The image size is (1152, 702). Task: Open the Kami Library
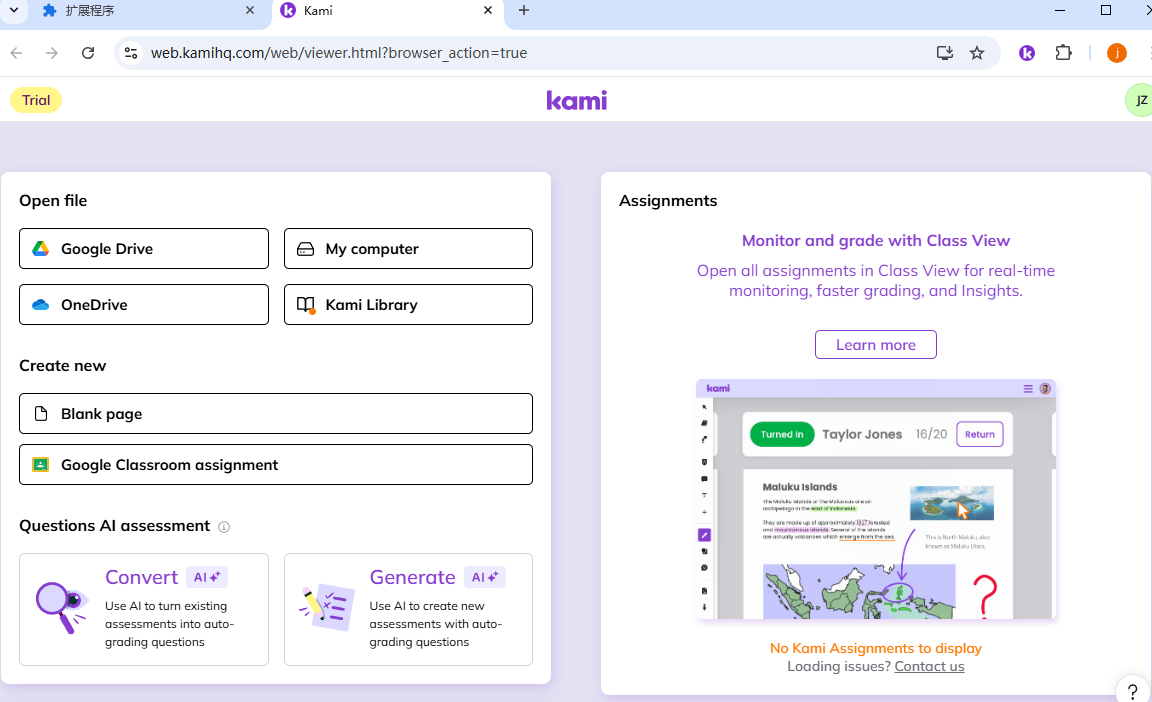[408, 305]
